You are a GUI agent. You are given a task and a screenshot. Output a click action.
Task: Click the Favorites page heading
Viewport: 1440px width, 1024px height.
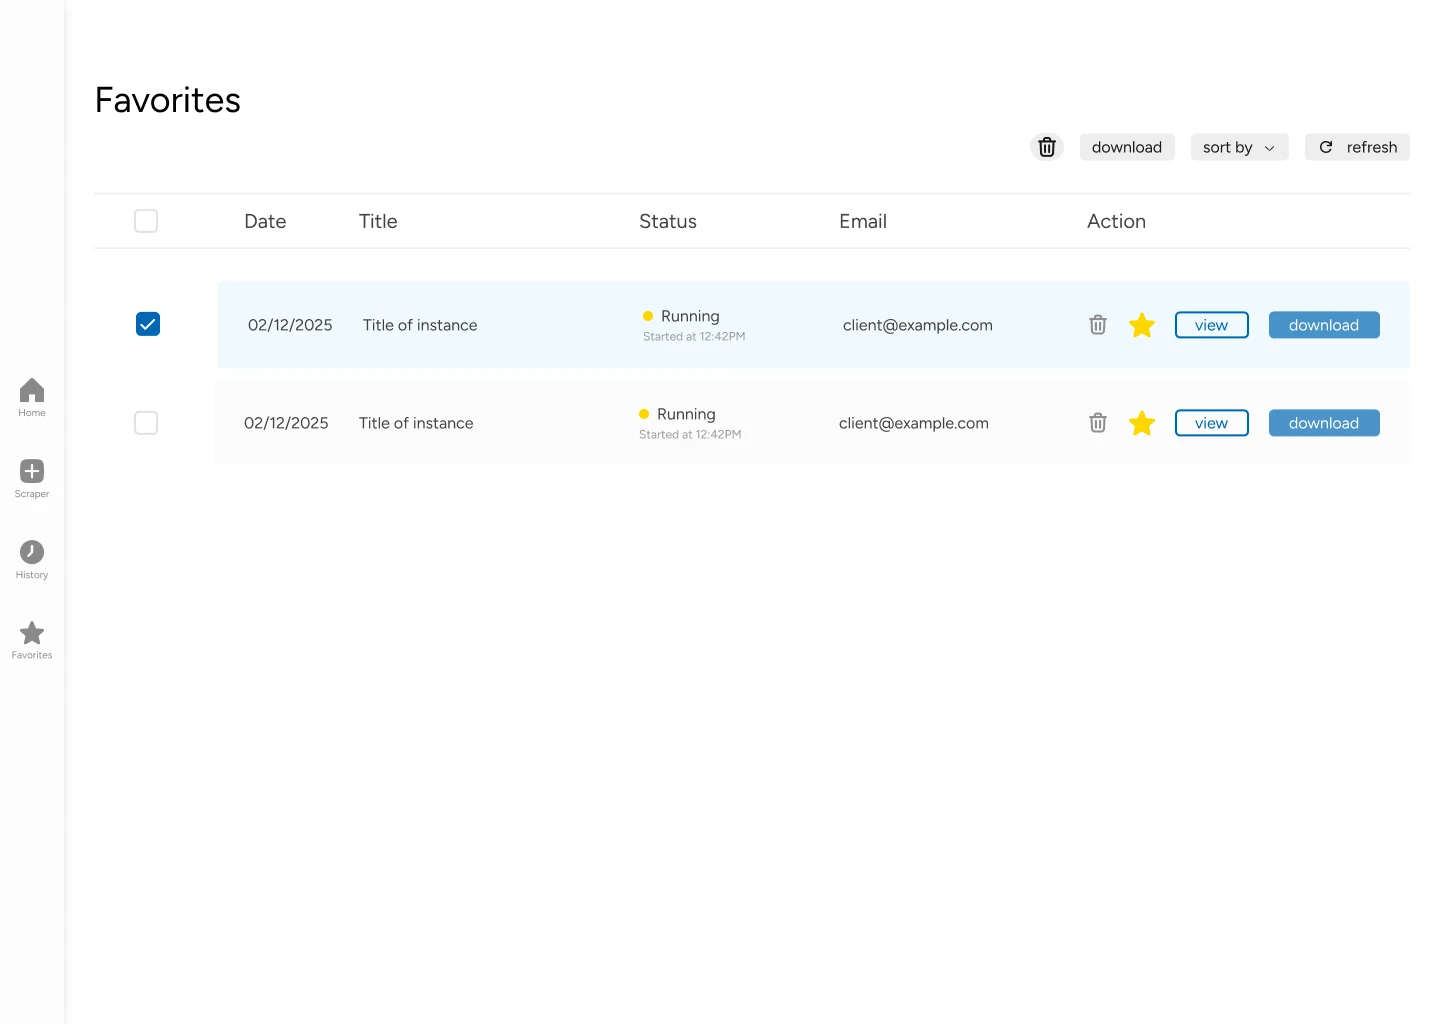click(x=168, y=100)
